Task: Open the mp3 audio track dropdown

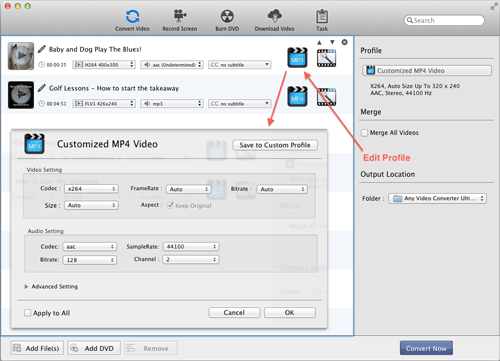Action: [x=172, y=104]
